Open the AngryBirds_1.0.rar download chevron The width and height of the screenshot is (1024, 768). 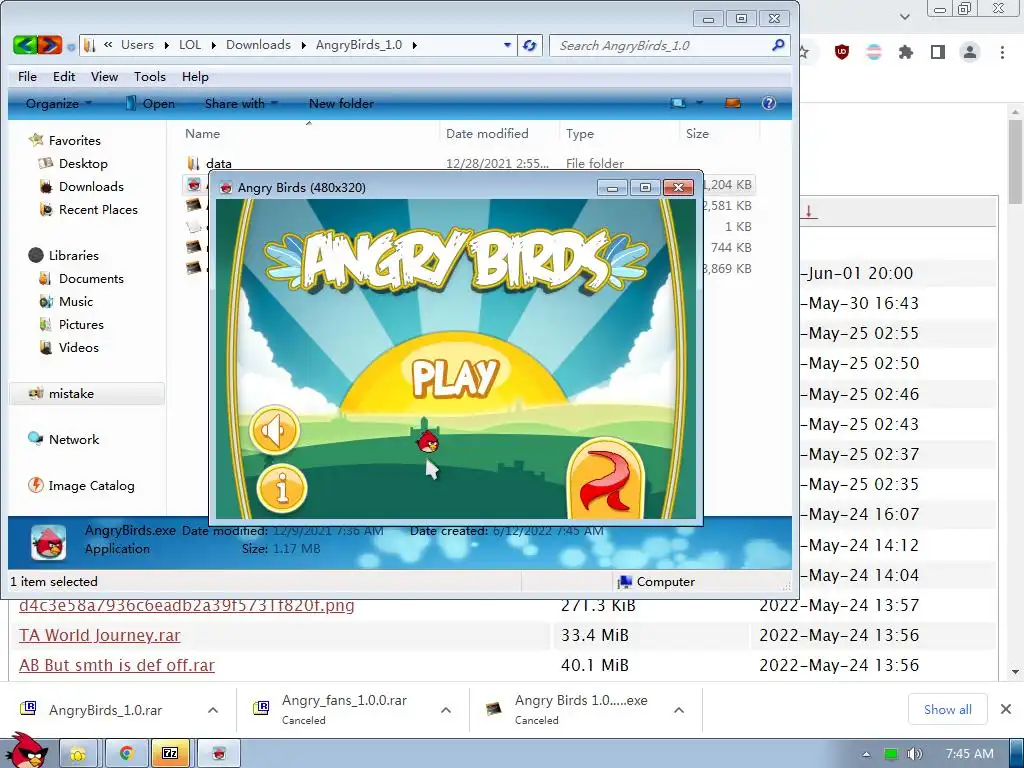click(x=213, y=710)
